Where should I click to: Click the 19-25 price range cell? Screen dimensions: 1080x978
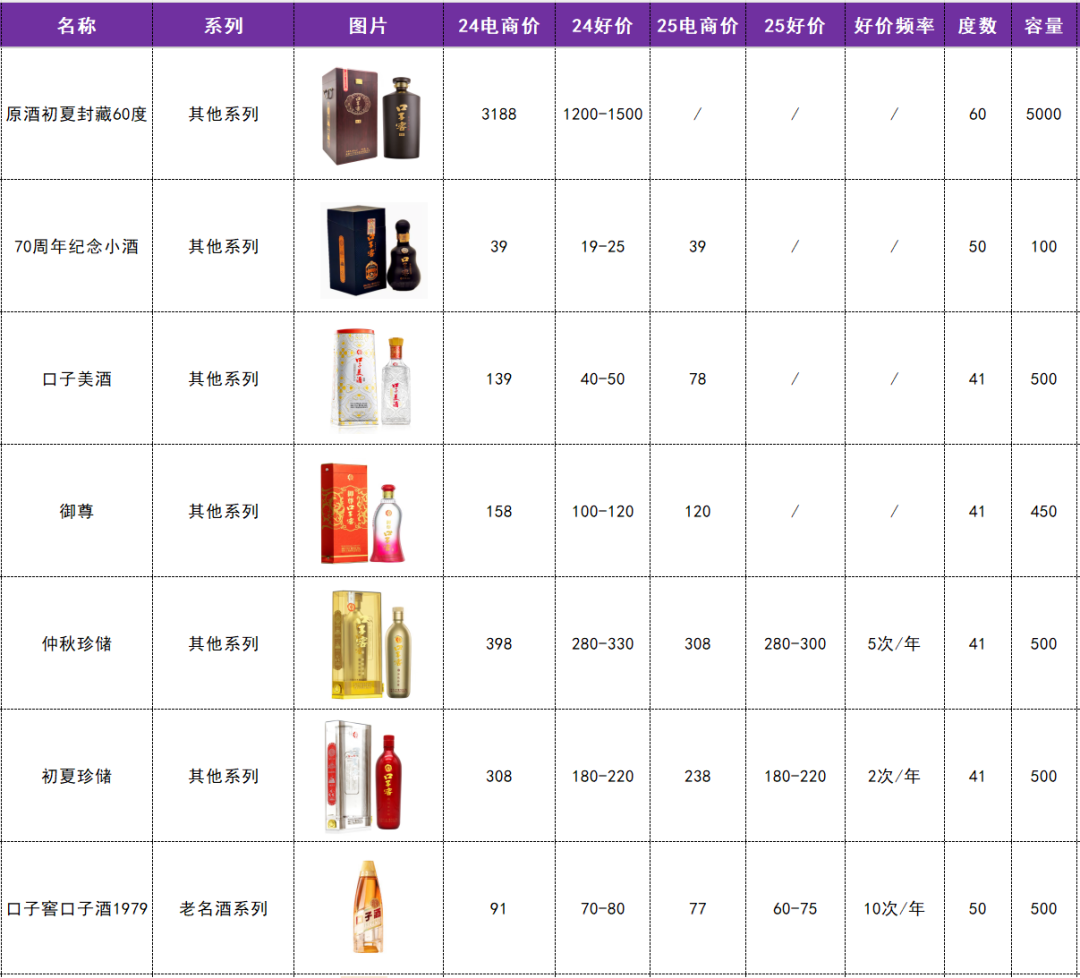point(603,246)
